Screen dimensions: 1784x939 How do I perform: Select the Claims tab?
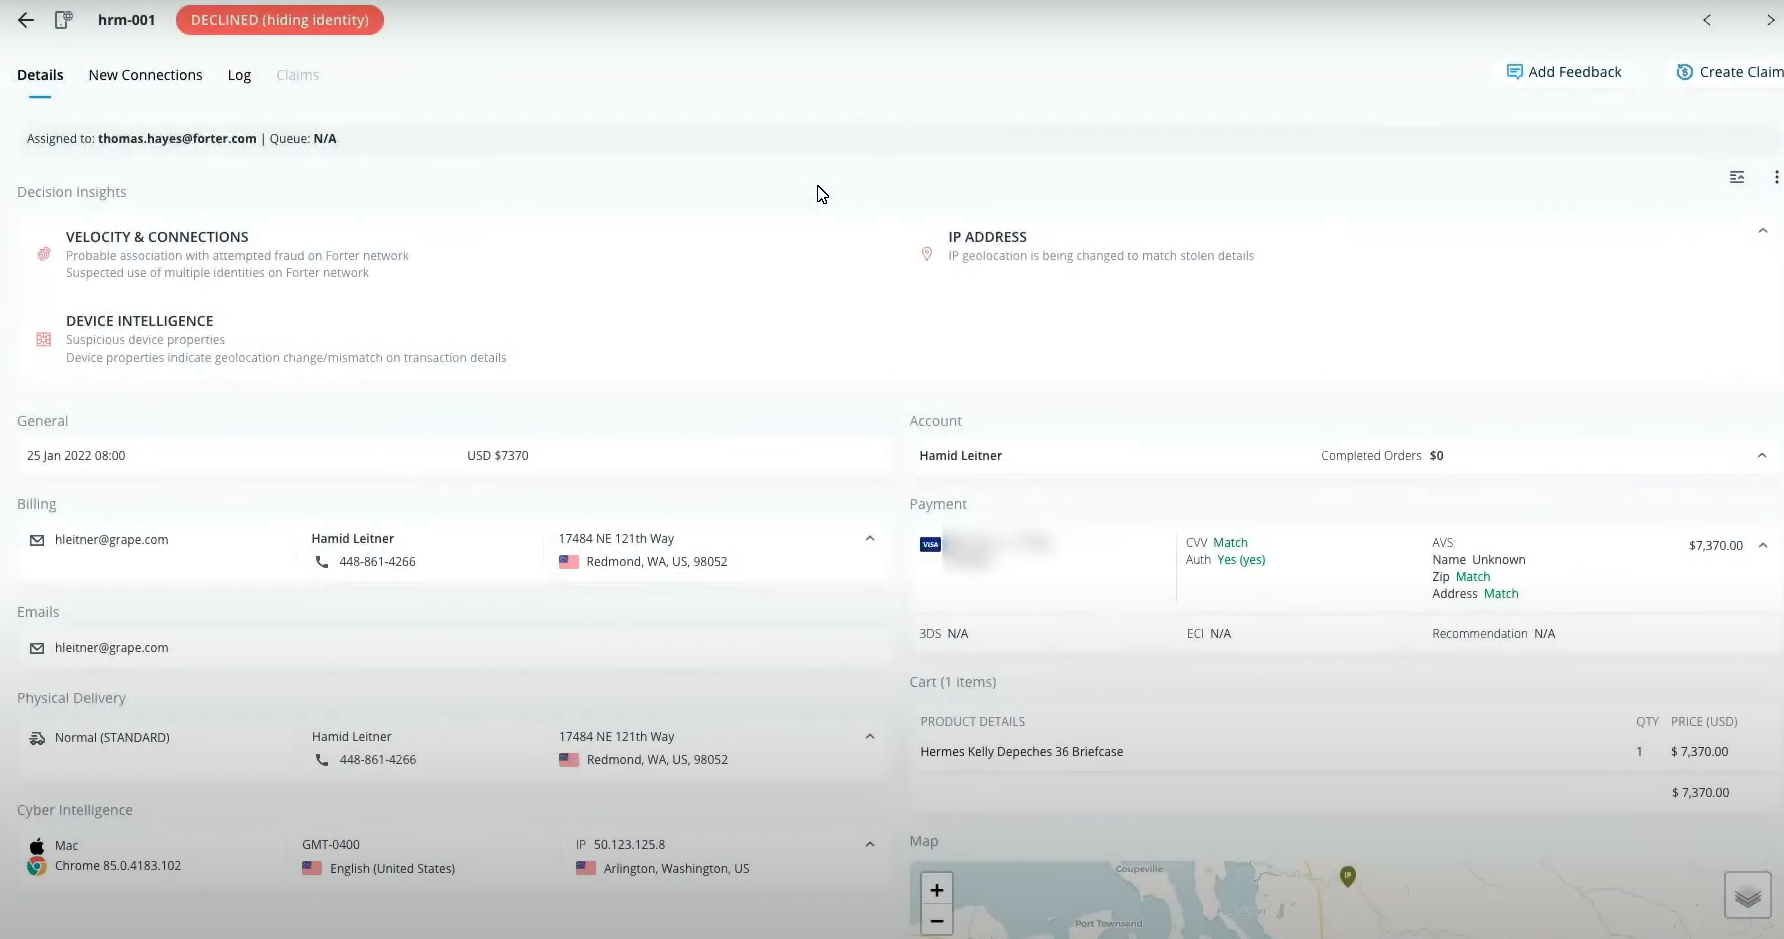[297, 75]
